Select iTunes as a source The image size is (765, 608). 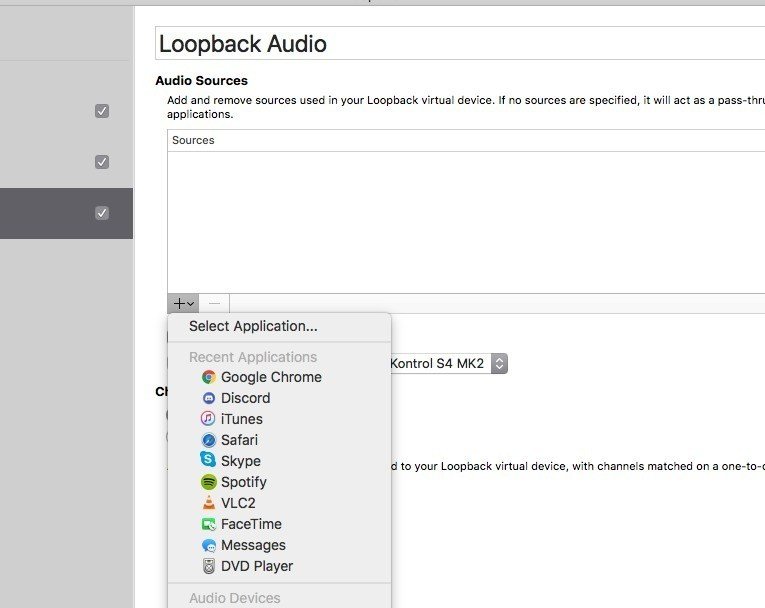279,419
